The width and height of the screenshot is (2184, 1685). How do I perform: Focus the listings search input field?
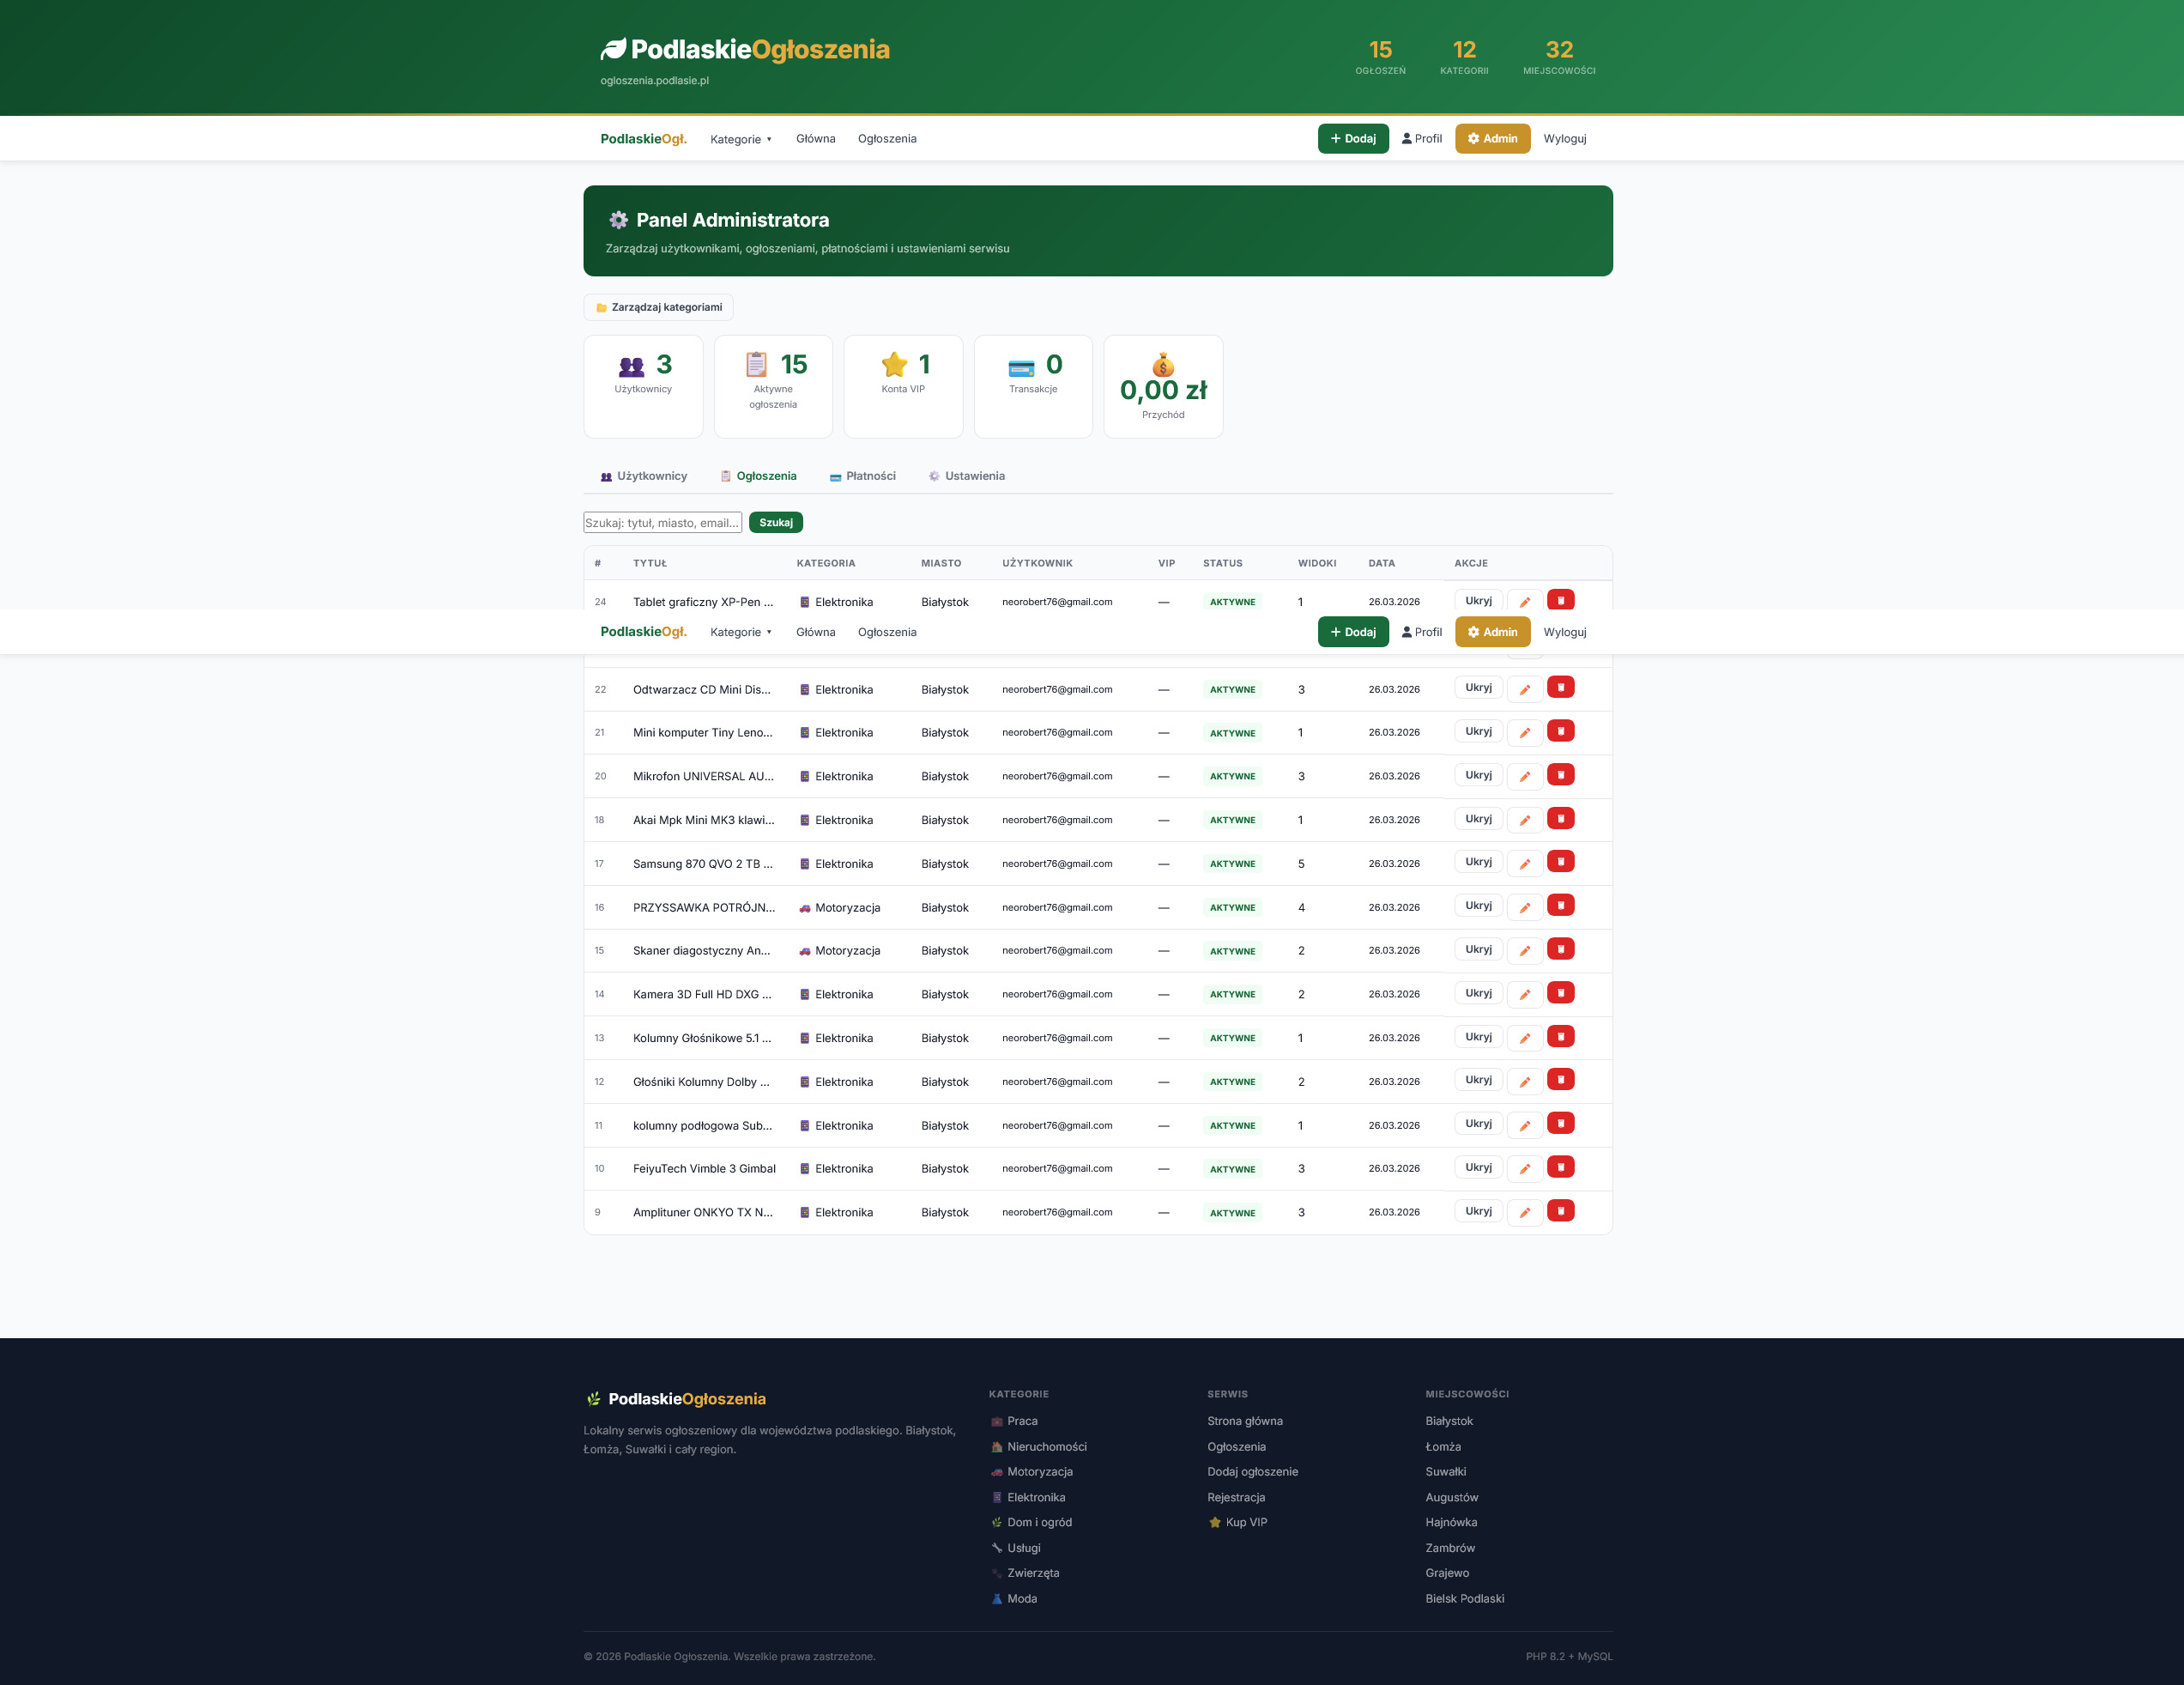click(662, 523)
